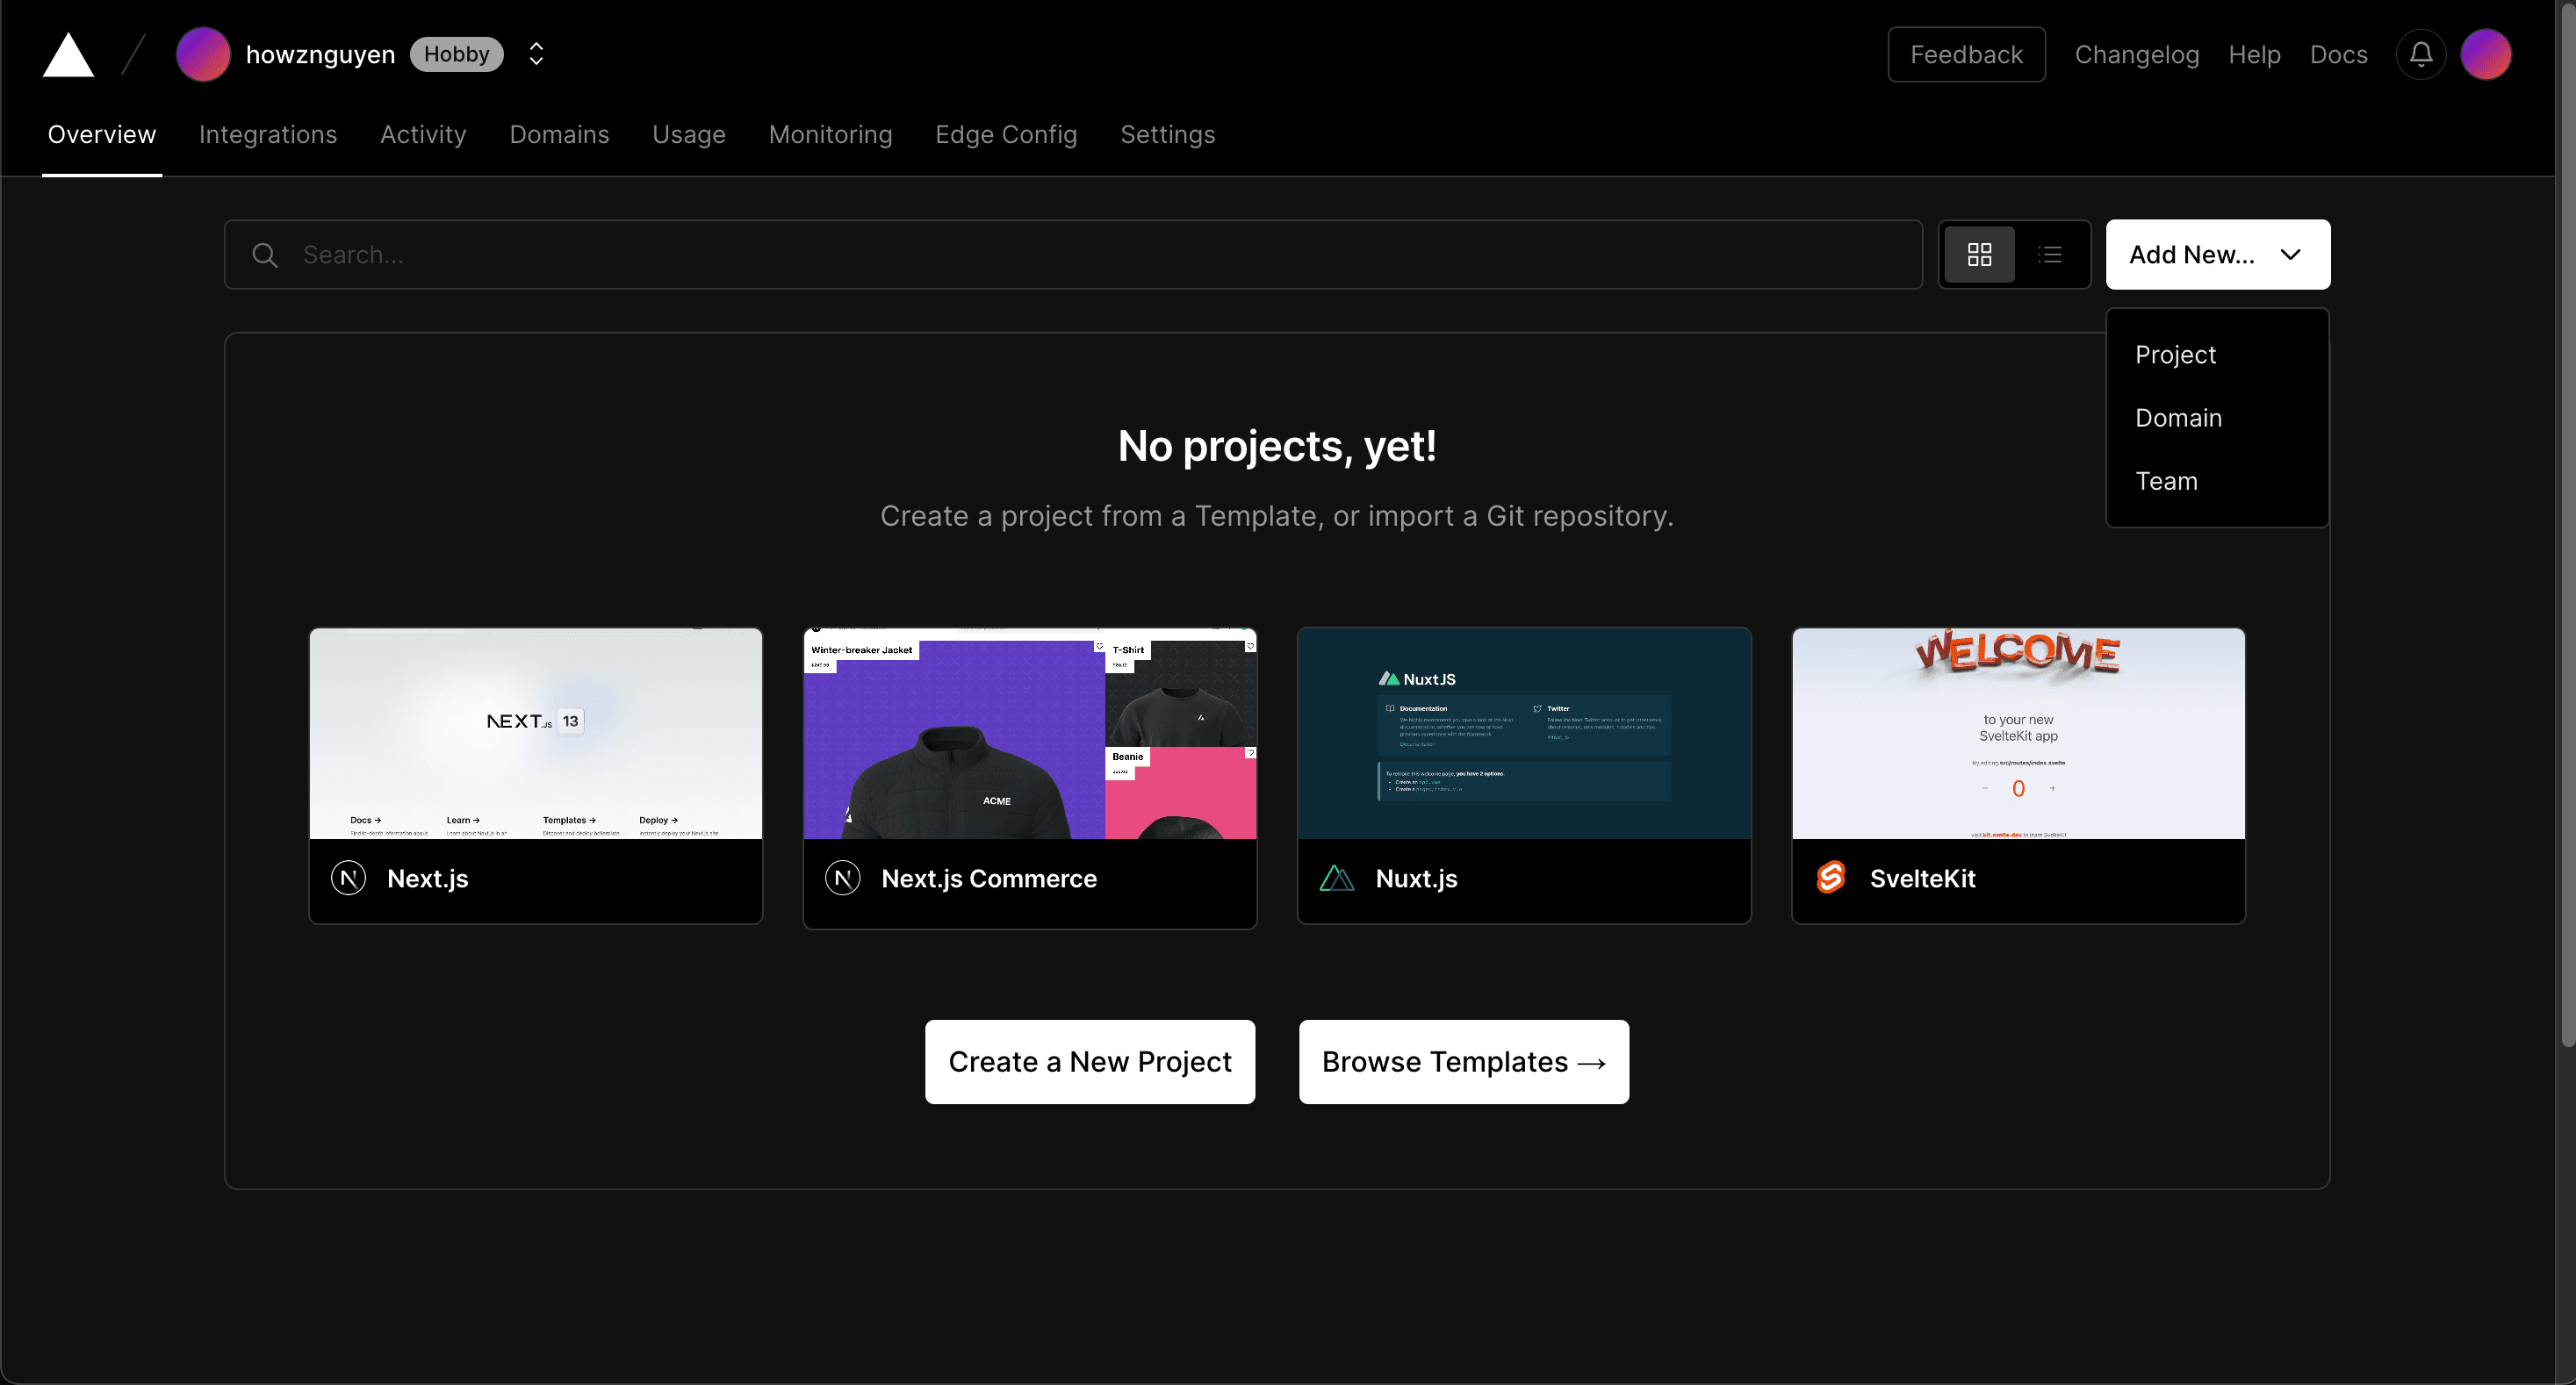
Task: Switch to grid view
Action: point(1979,255)
